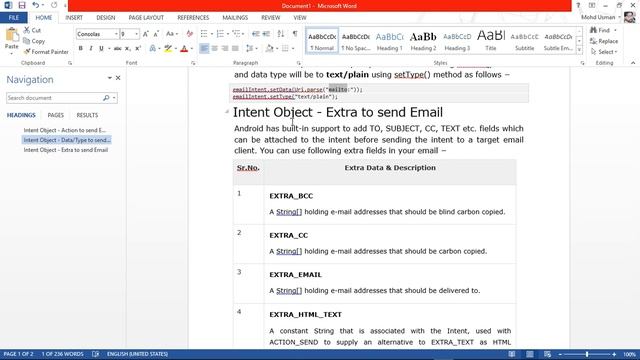Start a numbered list
The image size is (640, 360).
tap(220, 34)
